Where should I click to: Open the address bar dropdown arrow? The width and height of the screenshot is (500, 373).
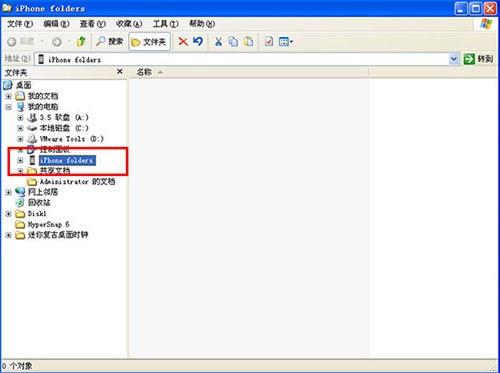[453, 59]
